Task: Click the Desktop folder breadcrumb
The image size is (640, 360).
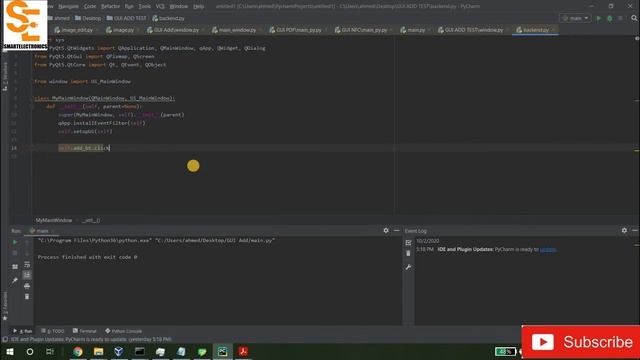Action: coord(88,18)
